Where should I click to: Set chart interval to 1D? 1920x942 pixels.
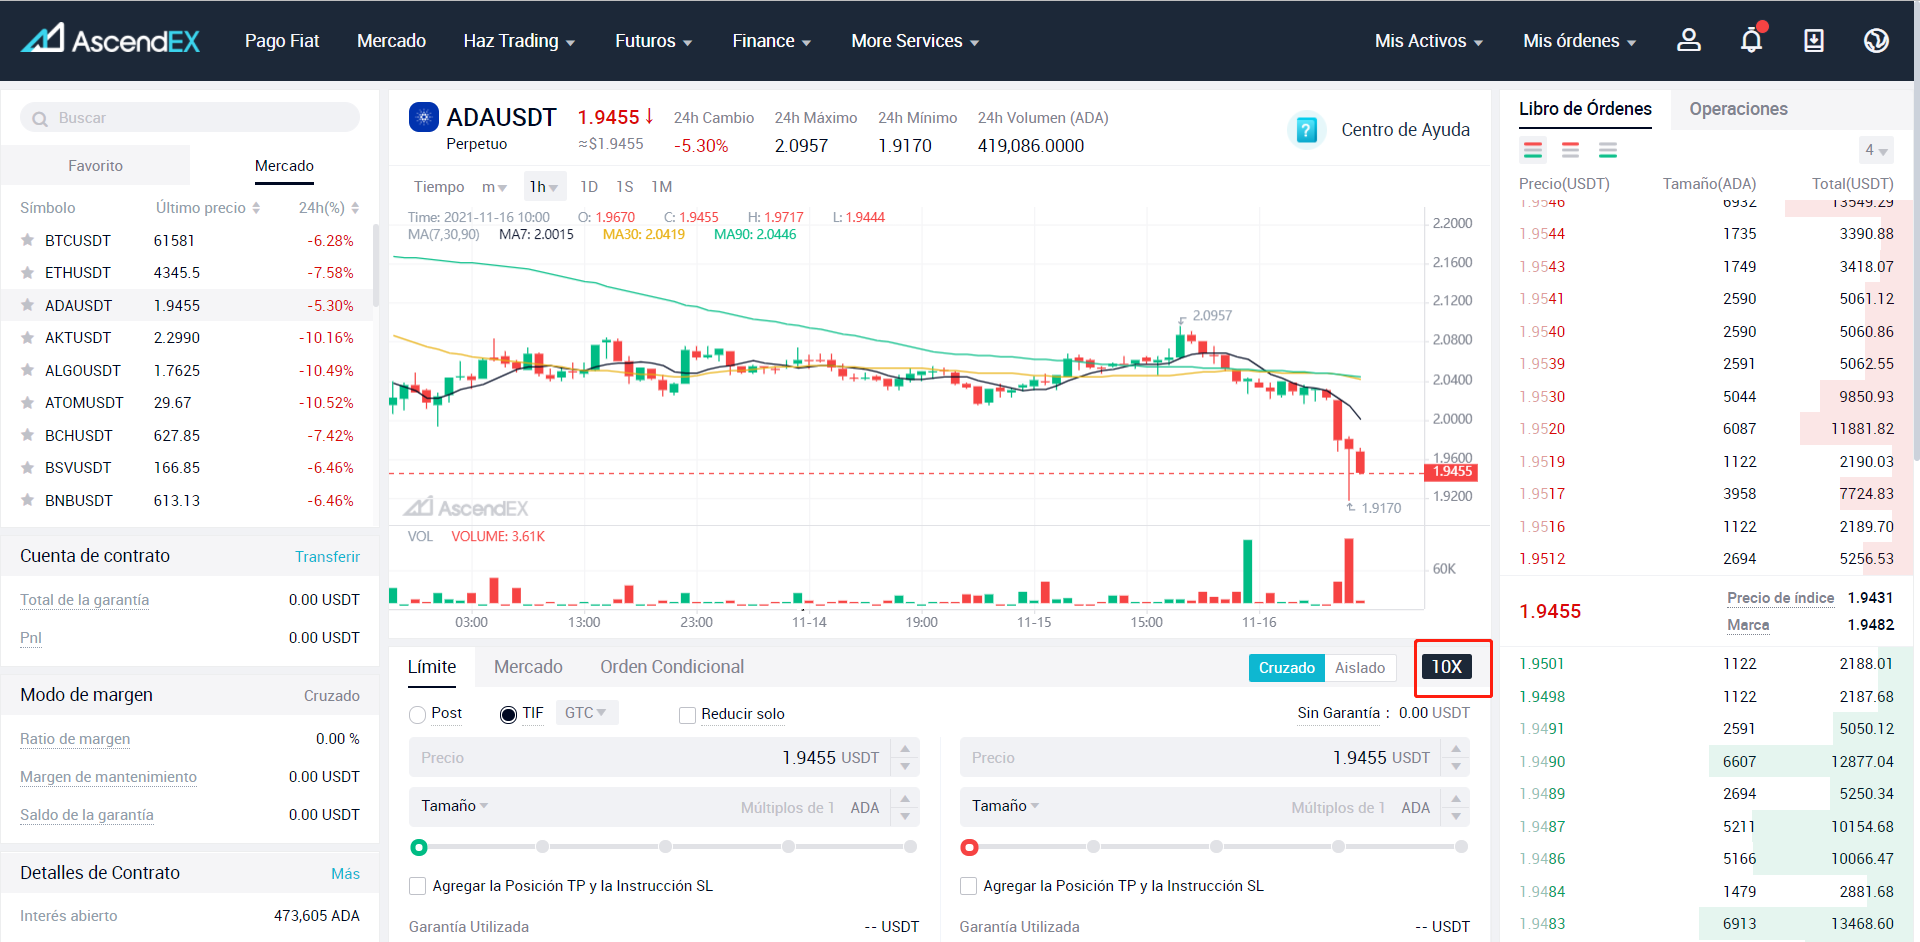tap(589, 187)
